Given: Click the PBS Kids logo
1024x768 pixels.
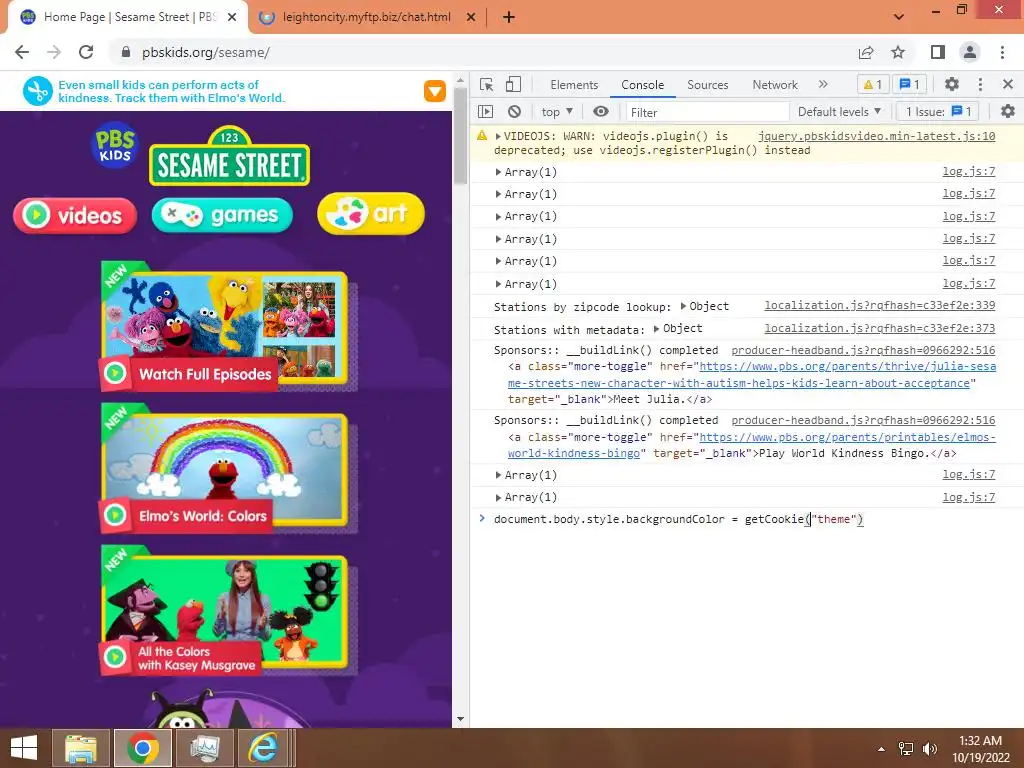Looking at the screenshot, I should point(115,145).
